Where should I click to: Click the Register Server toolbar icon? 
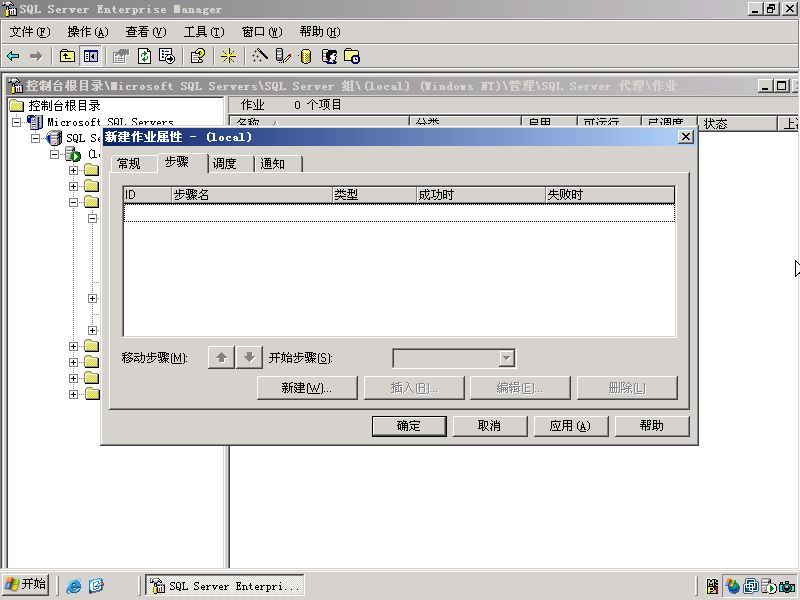[283, 56]
